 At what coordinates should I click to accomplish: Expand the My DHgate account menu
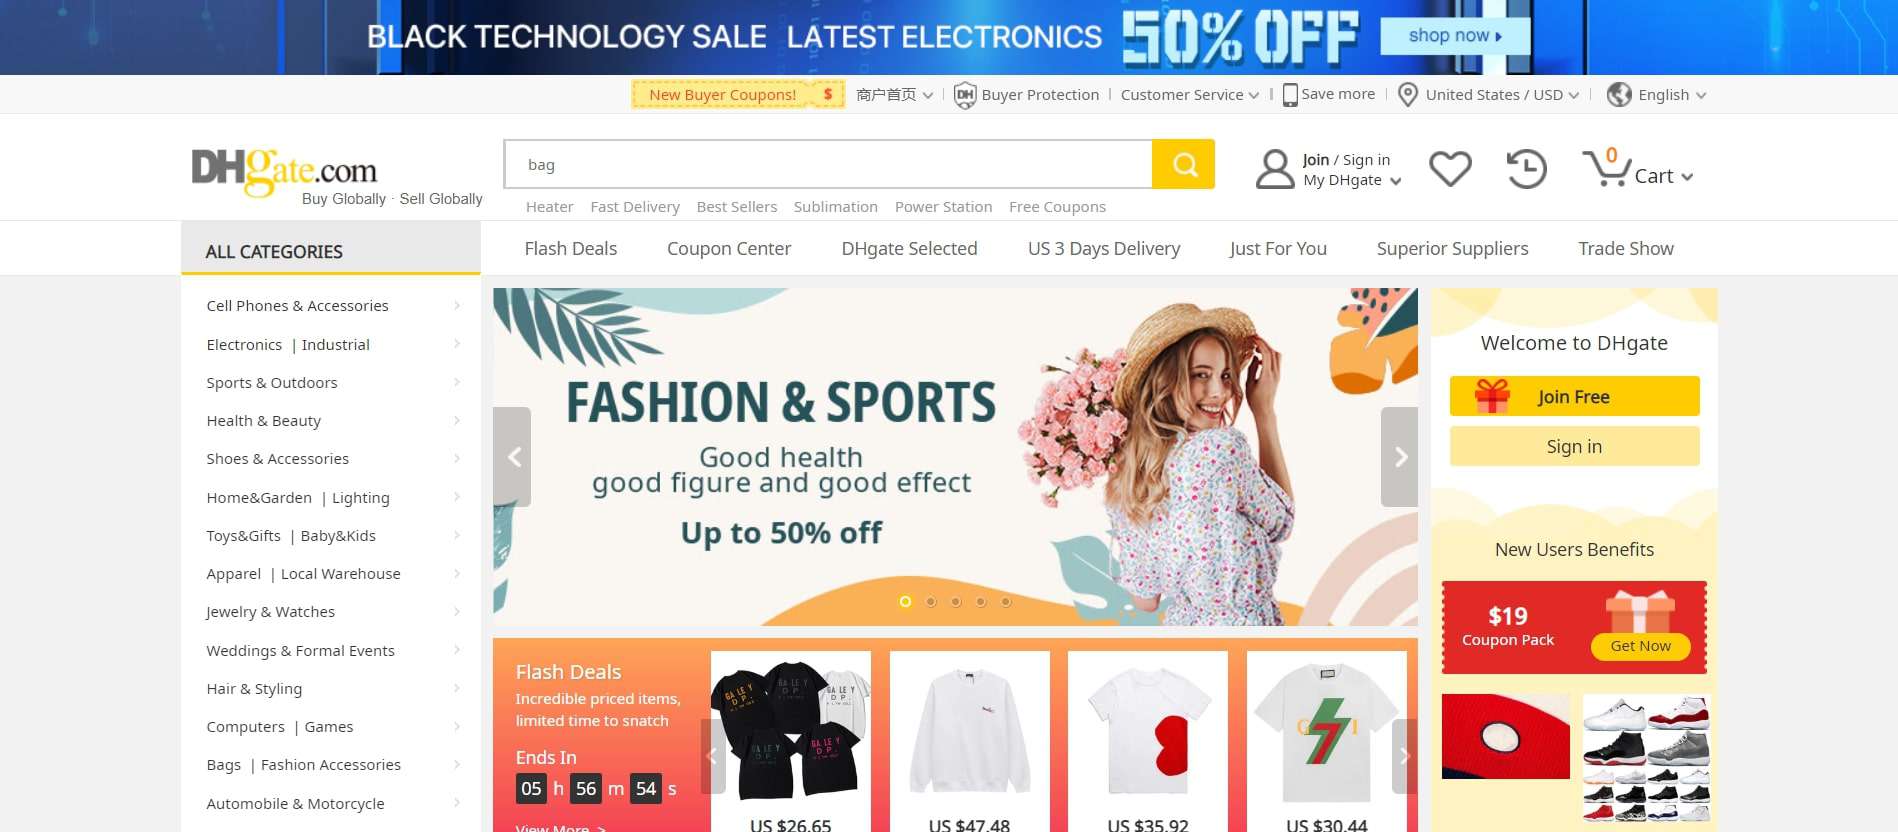[x=1352, y=180]
